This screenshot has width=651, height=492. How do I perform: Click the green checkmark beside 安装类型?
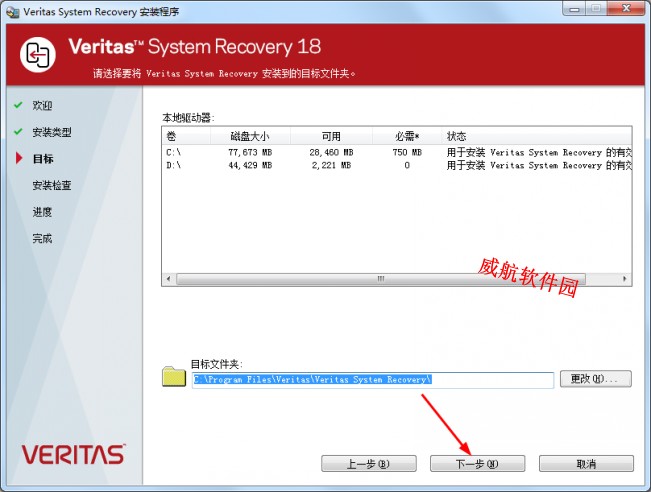click(18, 132)
